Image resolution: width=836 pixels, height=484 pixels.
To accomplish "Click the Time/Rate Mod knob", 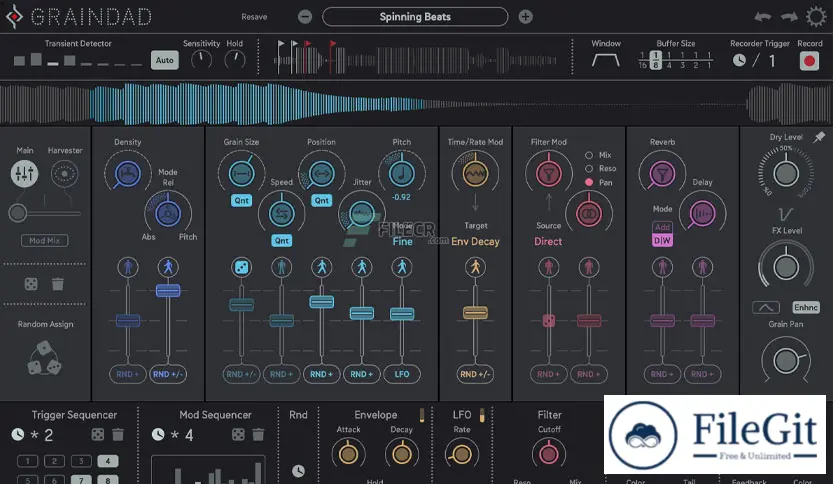I will (x=475, y=173).
